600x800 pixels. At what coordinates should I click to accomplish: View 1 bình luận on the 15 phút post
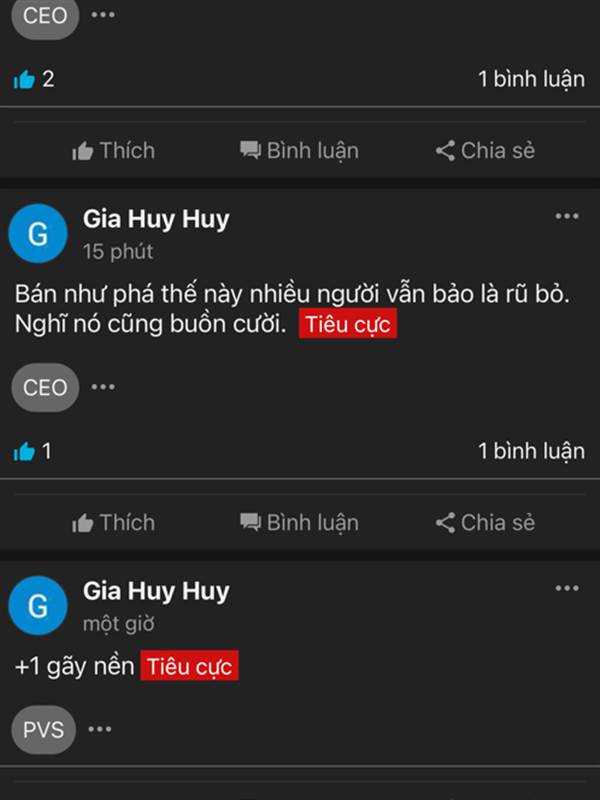point(531,451)
